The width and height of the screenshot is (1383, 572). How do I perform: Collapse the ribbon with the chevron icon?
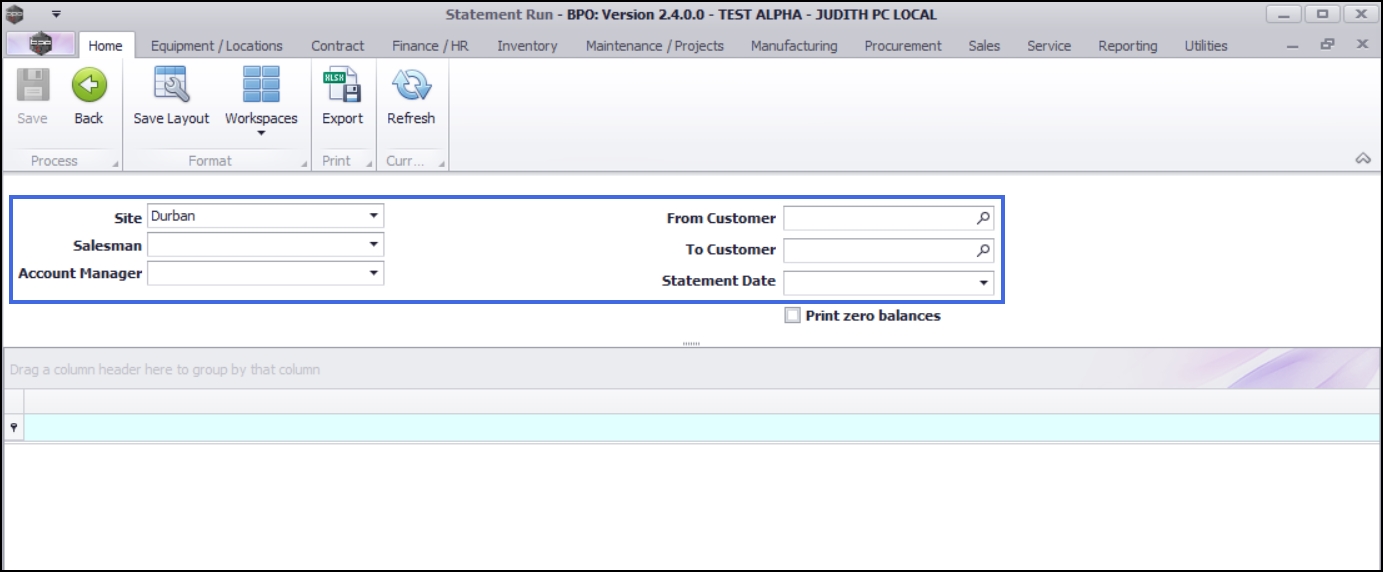click(x=1362, y=159)
